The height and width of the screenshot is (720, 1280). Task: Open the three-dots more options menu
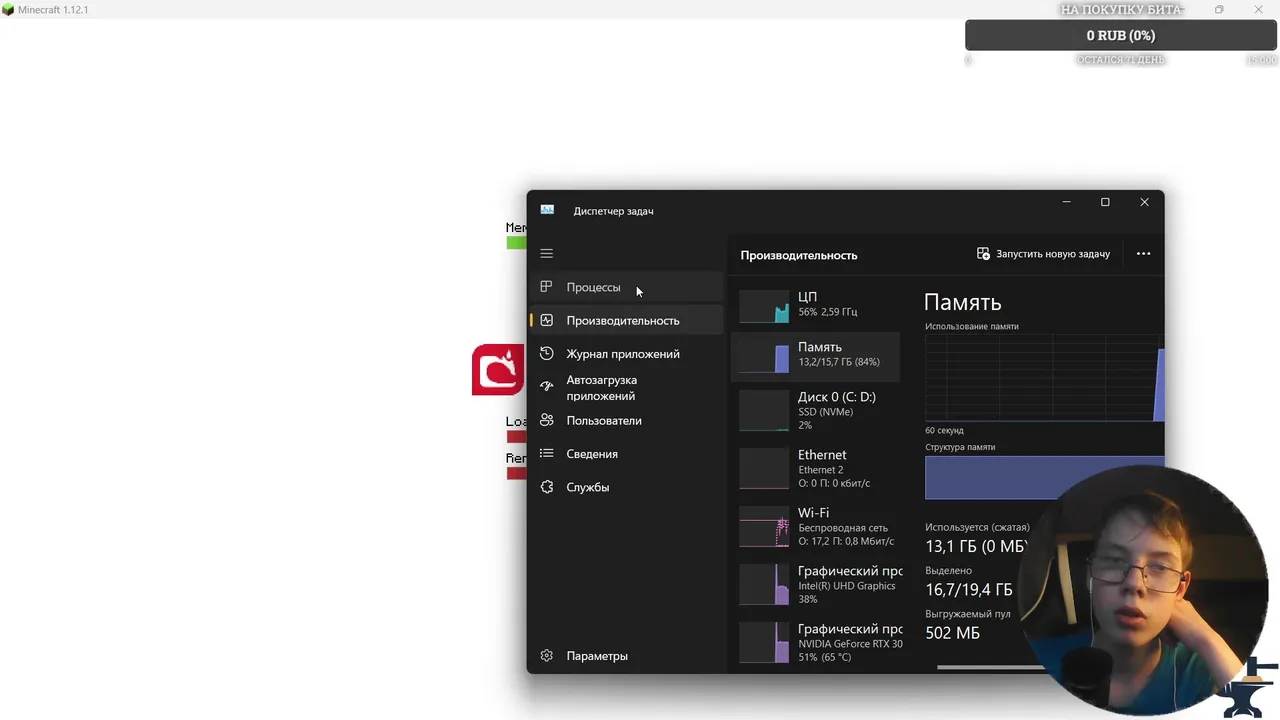point(1143,254)
